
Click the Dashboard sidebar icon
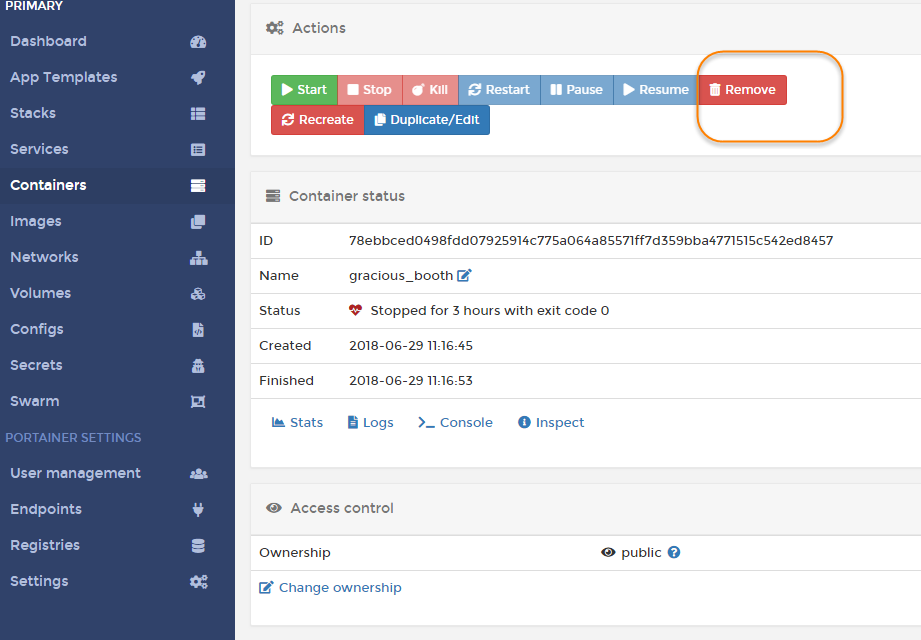(x=198, y=41)
